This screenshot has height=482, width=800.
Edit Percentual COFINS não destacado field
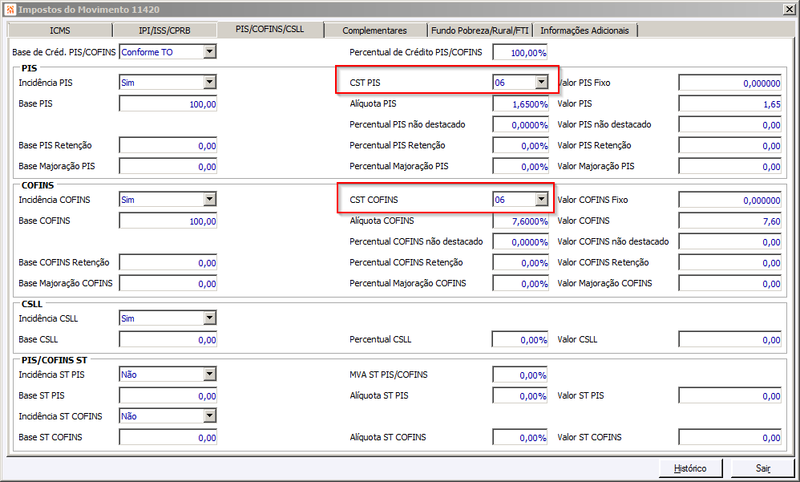(x=520, y=242)
